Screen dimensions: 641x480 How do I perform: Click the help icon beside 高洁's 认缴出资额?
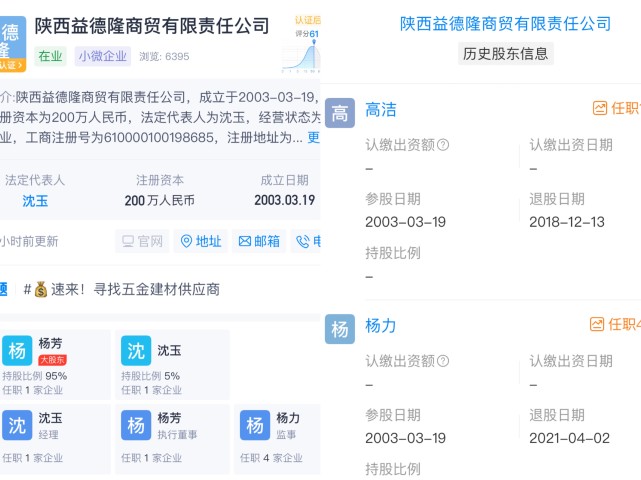pos(443,145)
